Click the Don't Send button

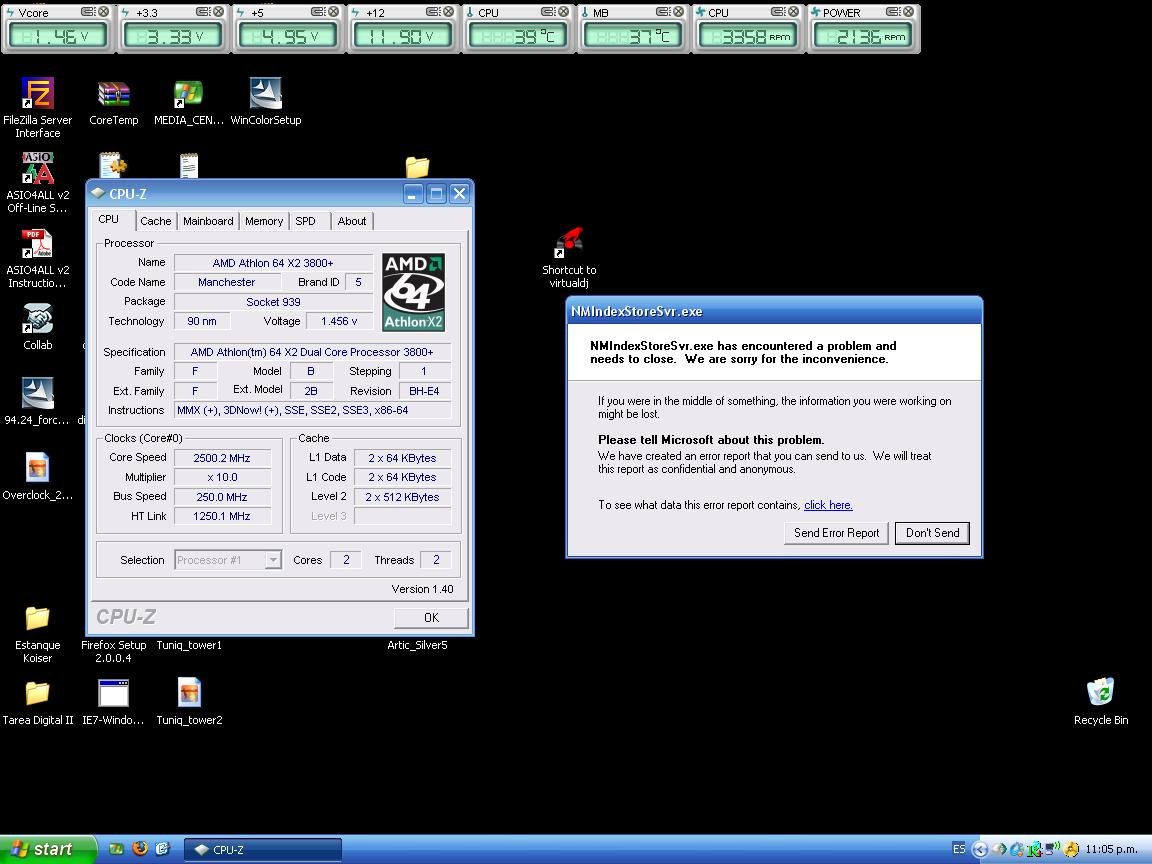tap(932, 533)
